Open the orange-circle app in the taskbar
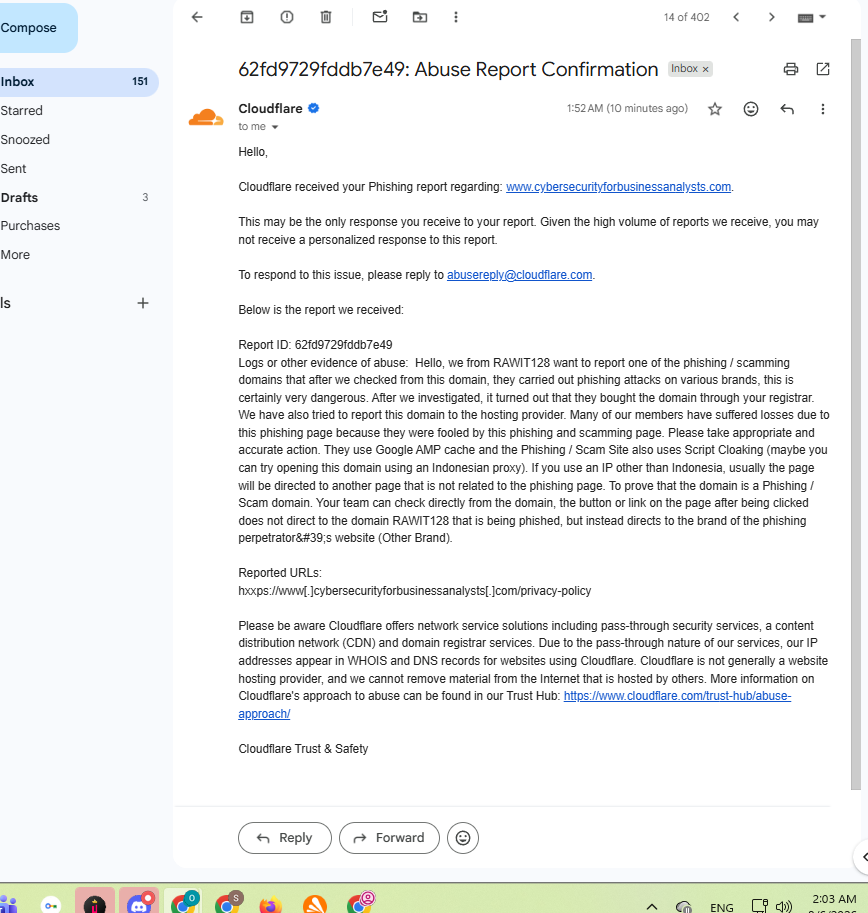 (x=314, y=905)
